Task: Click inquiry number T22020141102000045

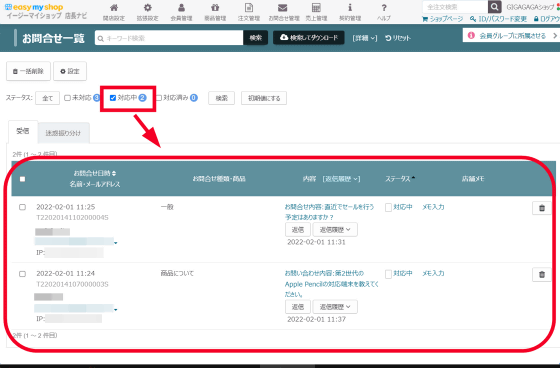Action: coord(72,218)
